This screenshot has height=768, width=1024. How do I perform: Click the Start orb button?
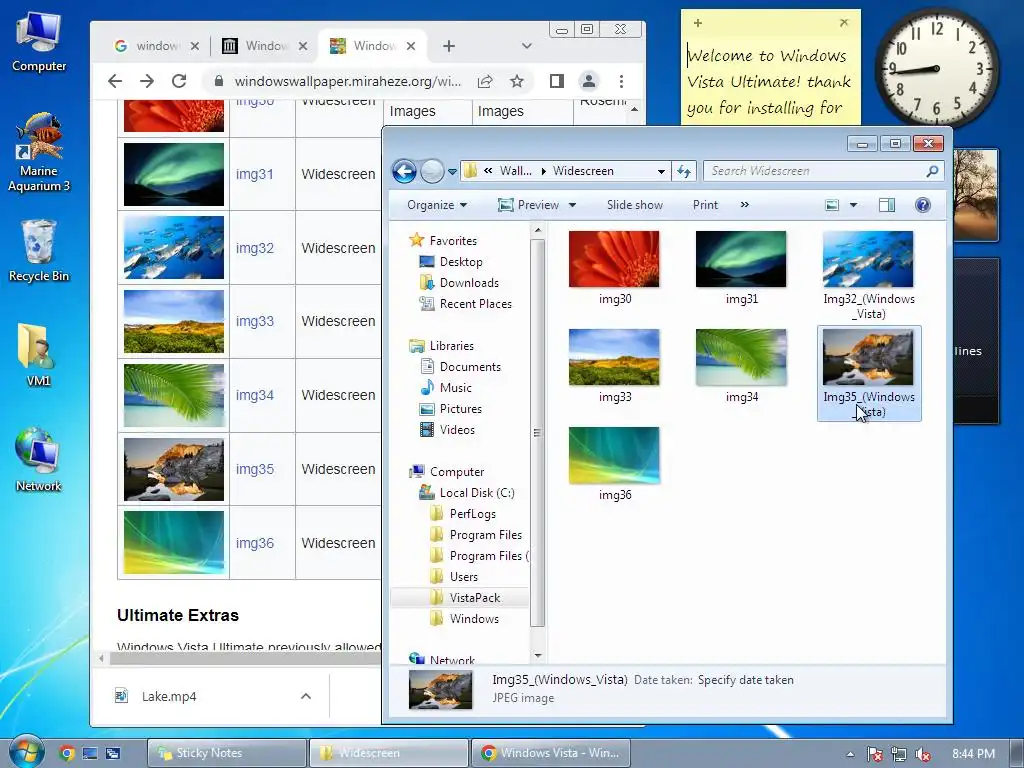26,752
